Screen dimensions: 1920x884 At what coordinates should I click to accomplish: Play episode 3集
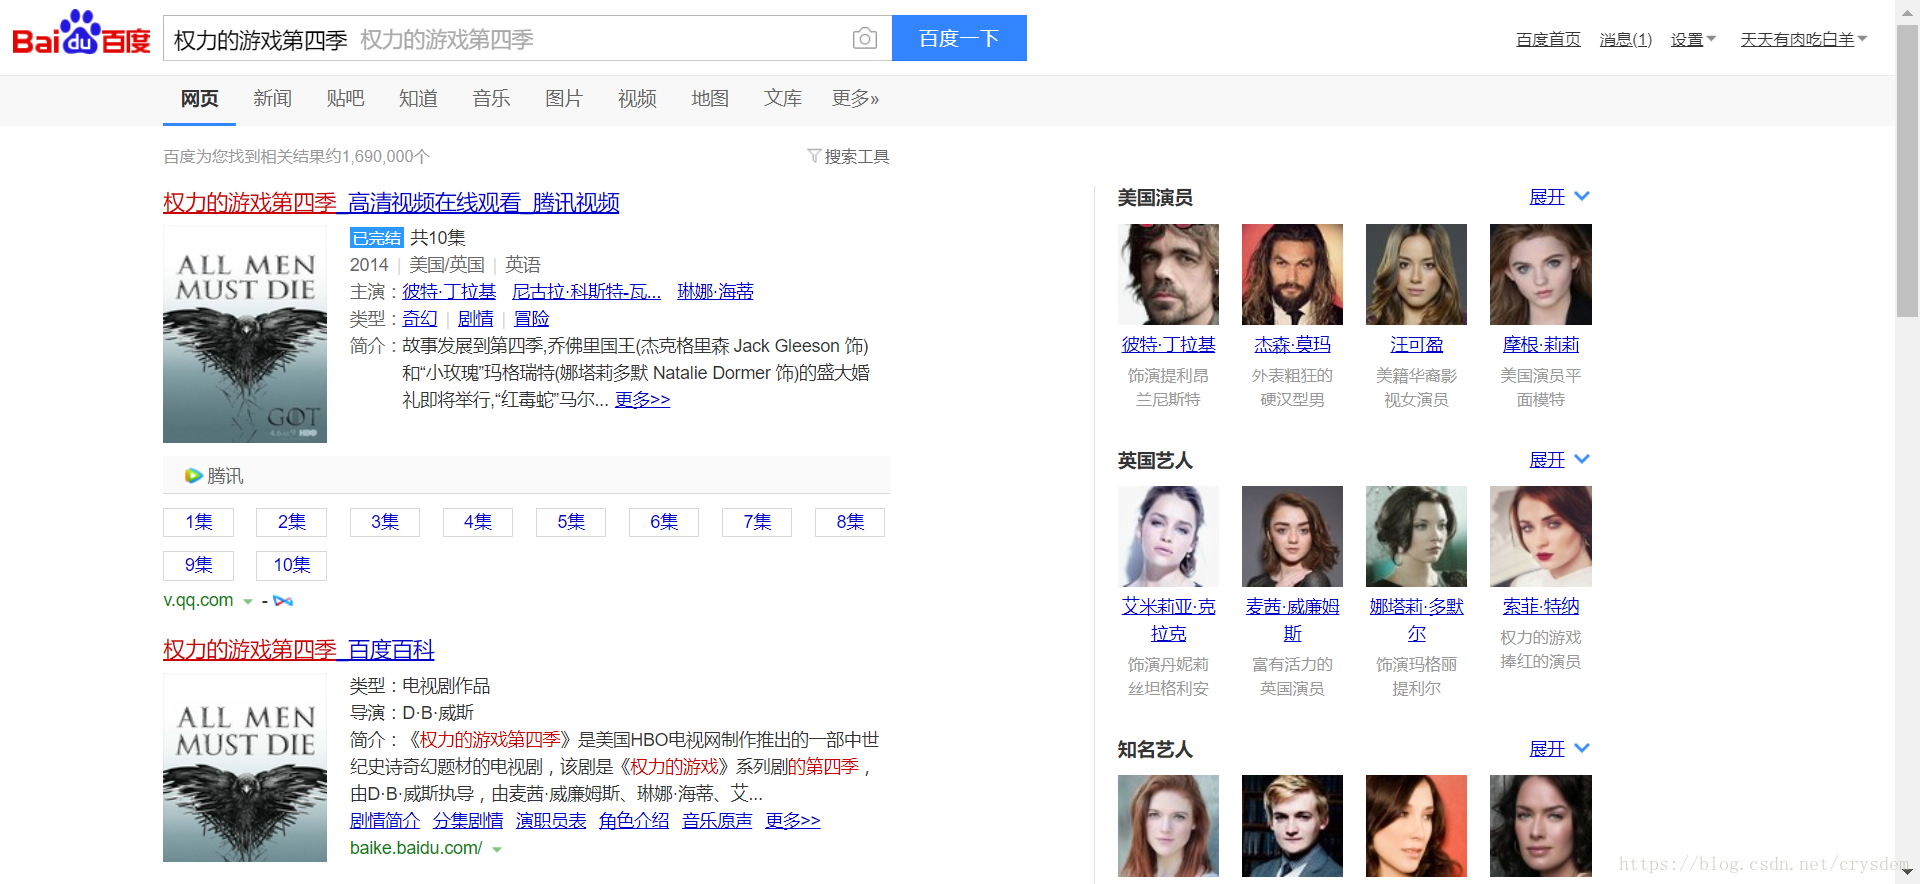385,522
